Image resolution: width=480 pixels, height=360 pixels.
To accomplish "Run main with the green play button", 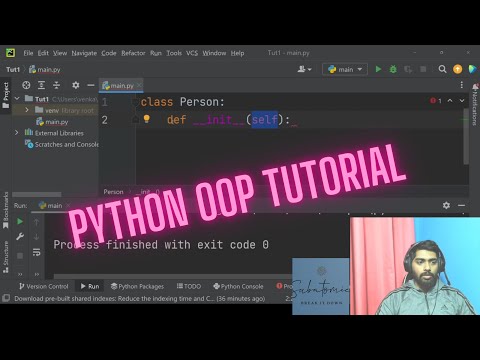I will 378,69.
